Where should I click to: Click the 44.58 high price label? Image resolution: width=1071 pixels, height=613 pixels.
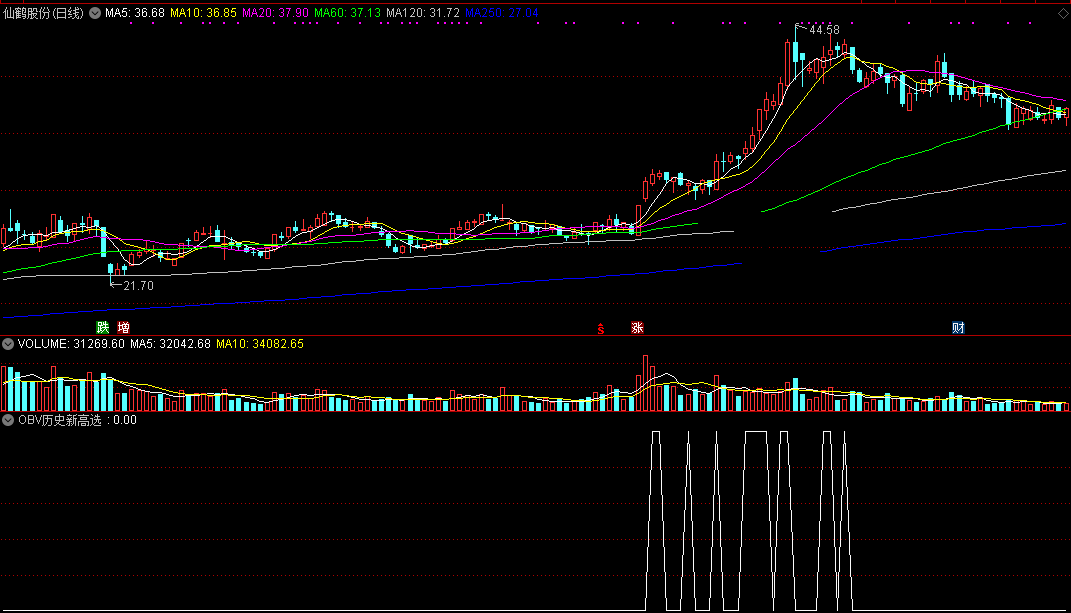(824, 30)
